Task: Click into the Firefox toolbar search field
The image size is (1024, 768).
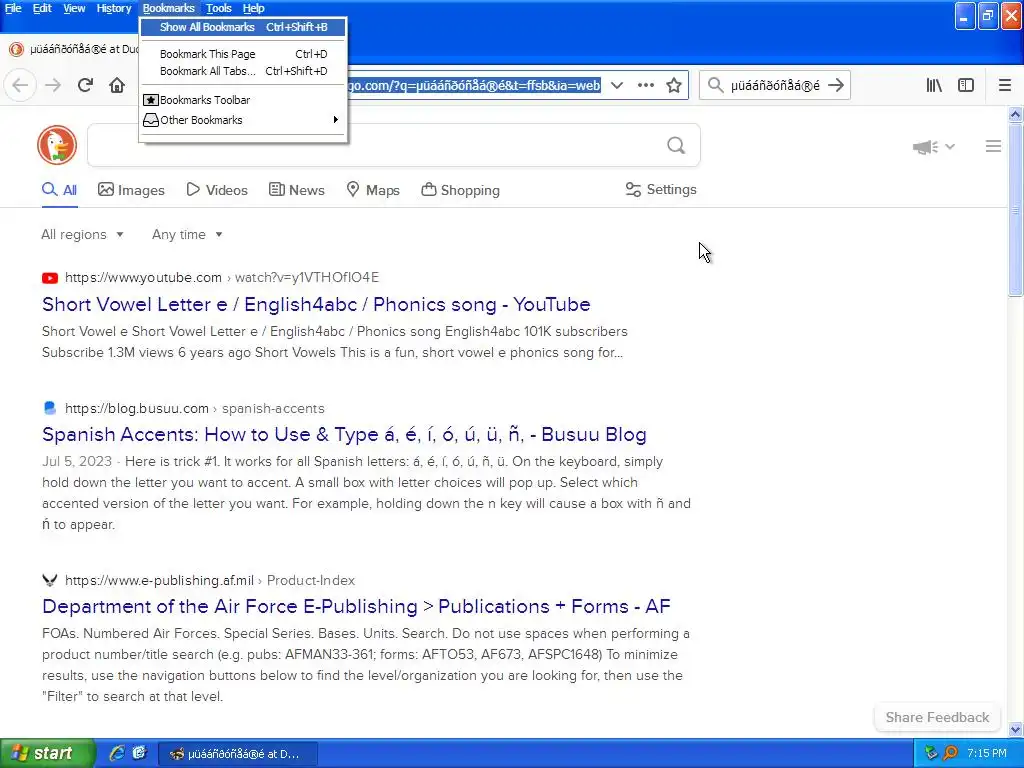Action: pyautogui.click(x=775, y=85)
